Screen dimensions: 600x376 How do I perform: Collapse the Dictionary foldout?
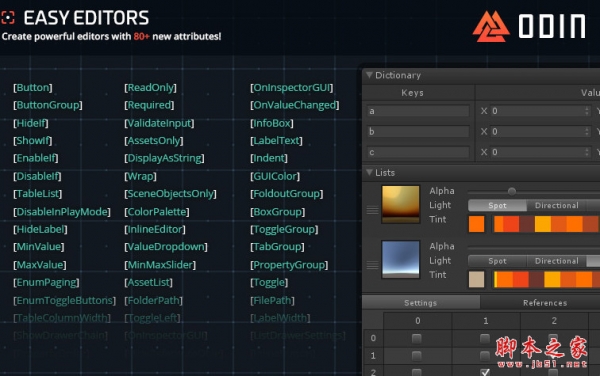click(x=369, y=75)
